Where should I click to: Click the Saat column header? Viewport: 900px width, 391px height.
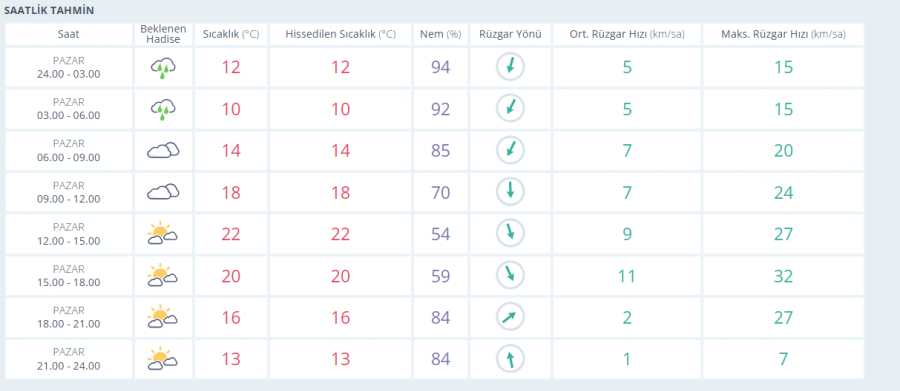click(69, 34)
